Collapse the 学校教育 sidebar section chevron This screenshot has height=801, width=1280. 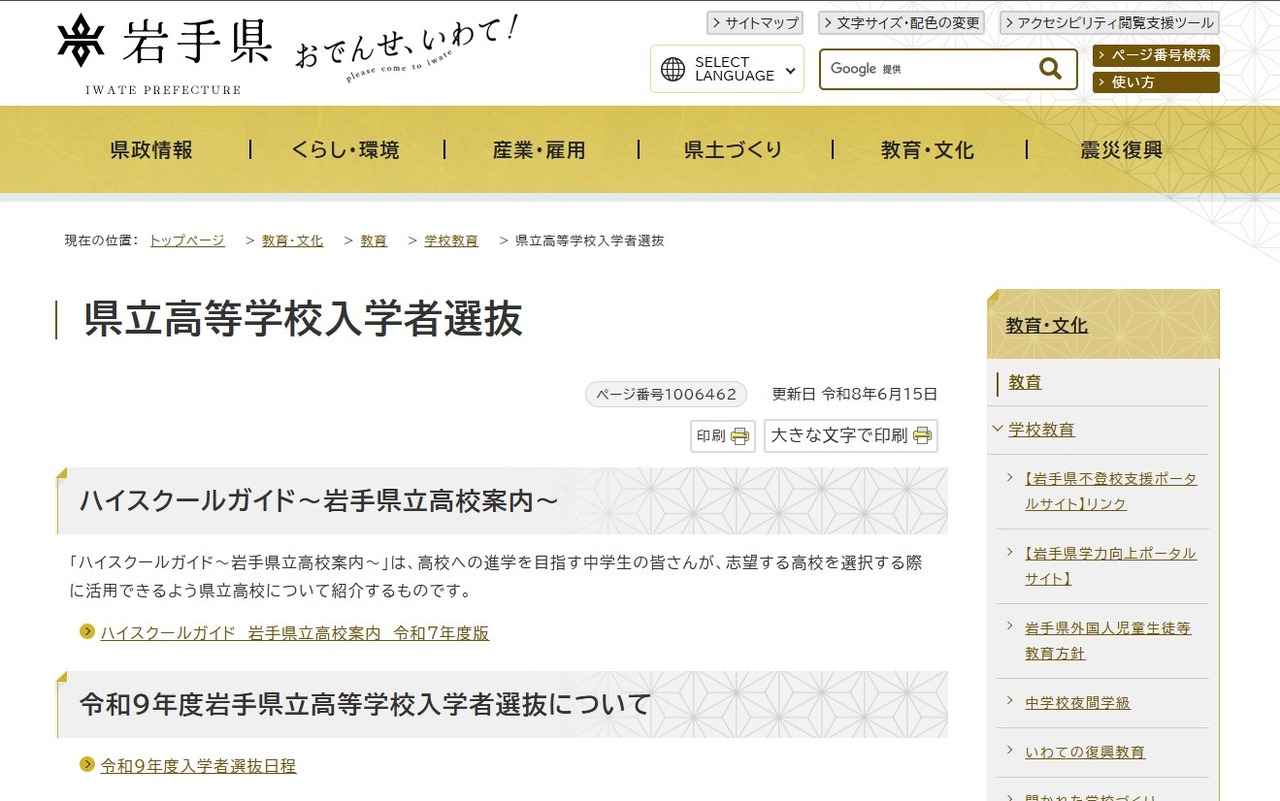point(997,429)
